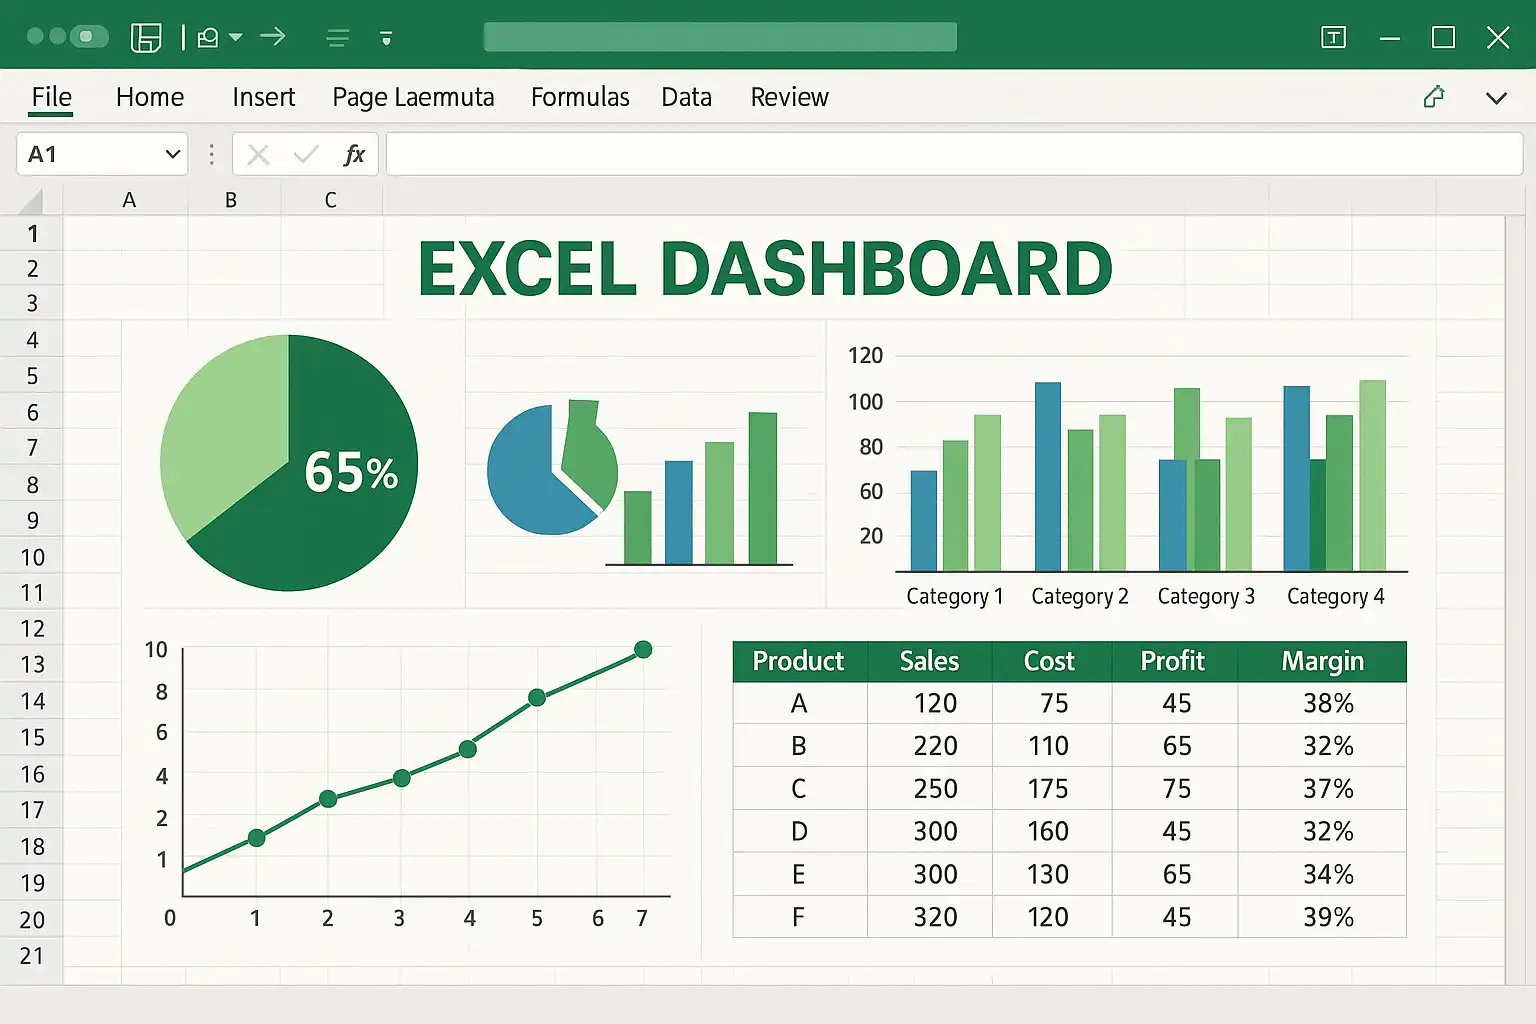
Task: Confirm the entry with the formula bar checkmark
Action: [x=306, y=155]
